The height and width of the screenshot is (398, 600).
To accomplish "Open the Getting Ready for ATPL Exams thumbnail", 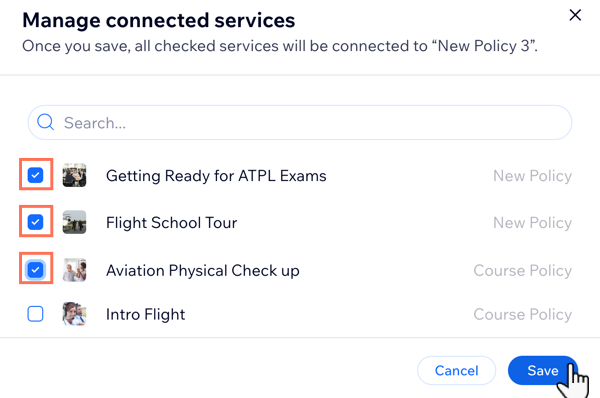I will point(74,175).
